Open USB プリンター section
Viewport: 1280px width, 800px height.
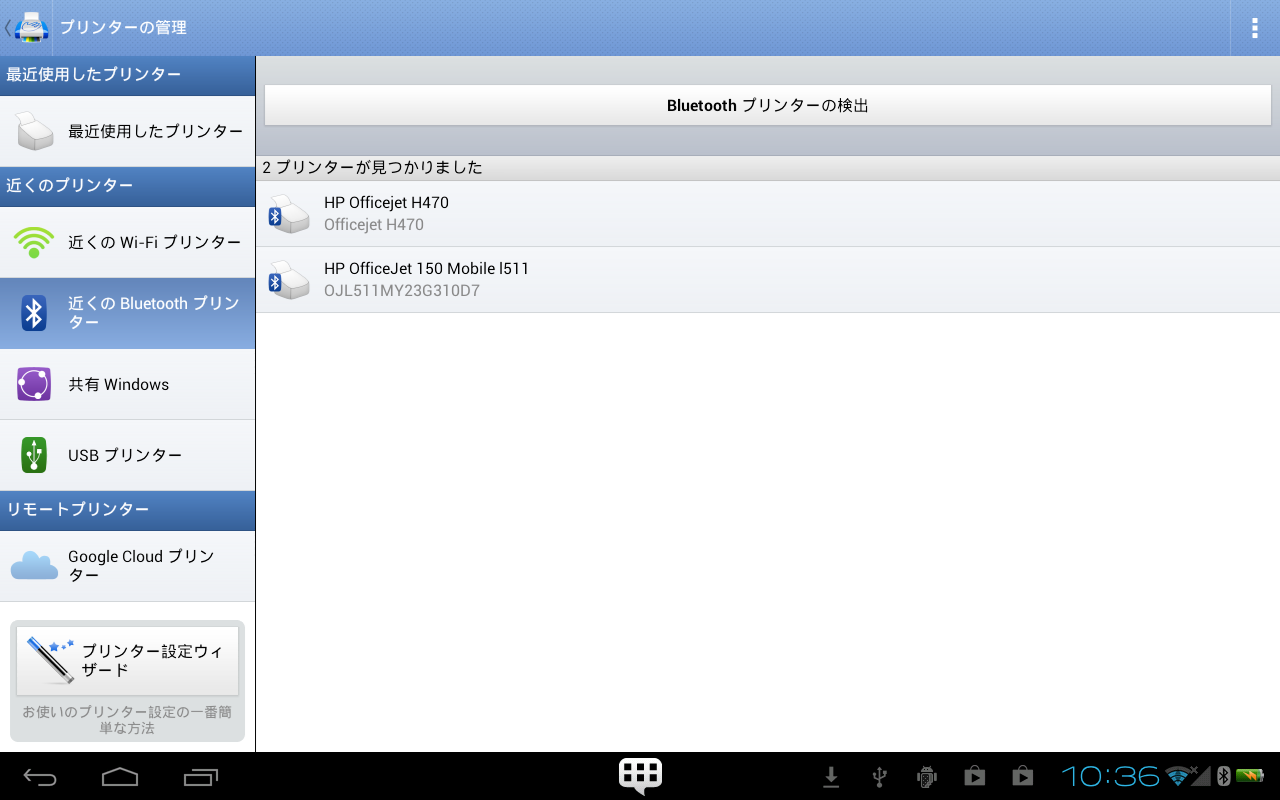(x=127, y=455)
